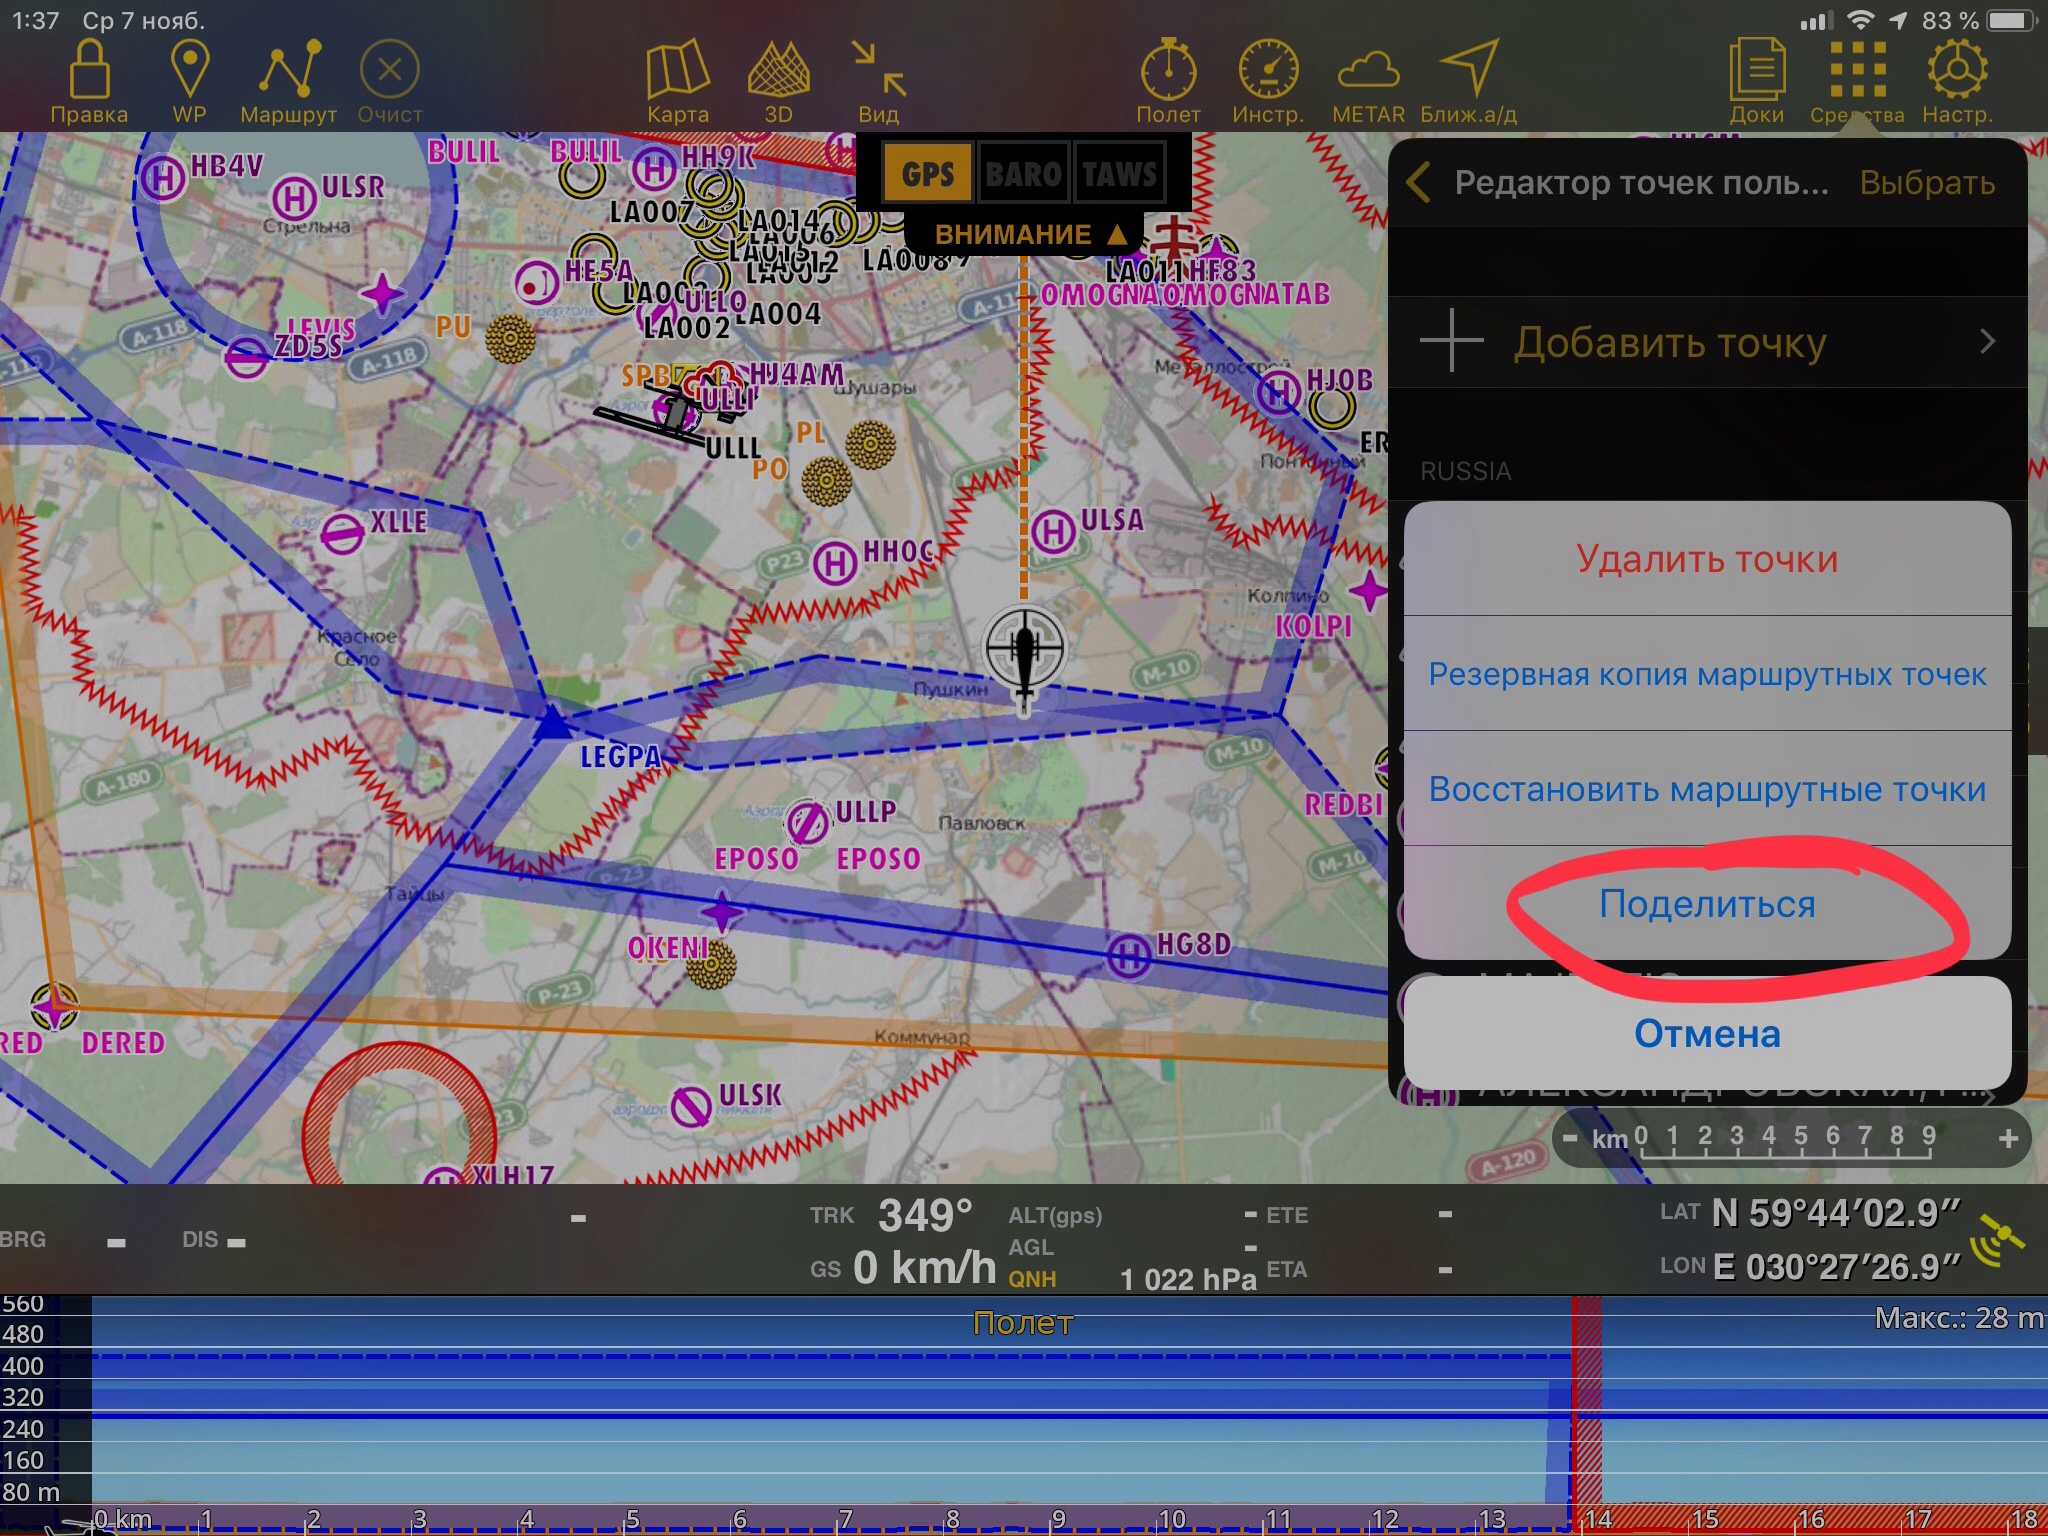This screenshot has width=2048, height=1536.
Task: Open the Маршрут route tool
Action: 289,72
